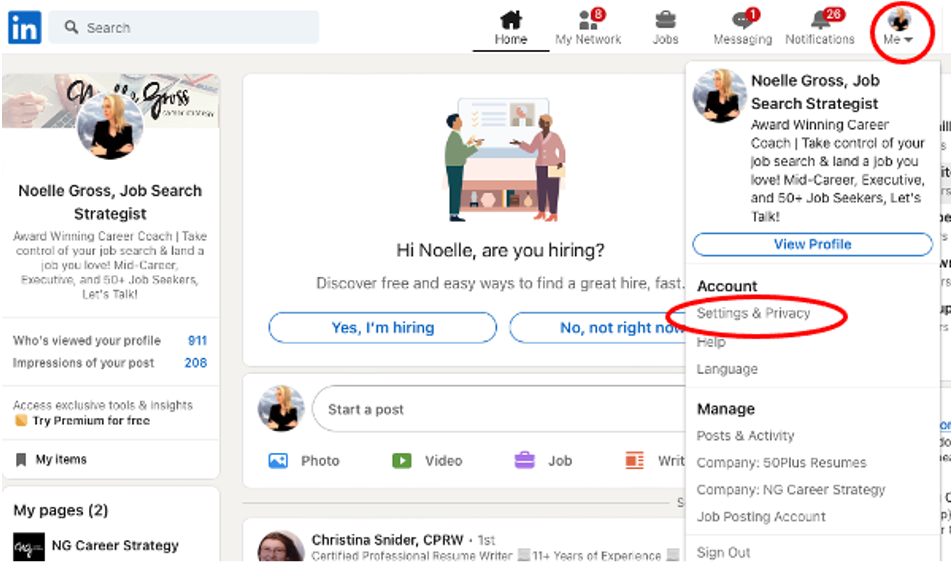The image size is (952, 562).
Task: Open the Notifications bell
Action: coord(820,21)
